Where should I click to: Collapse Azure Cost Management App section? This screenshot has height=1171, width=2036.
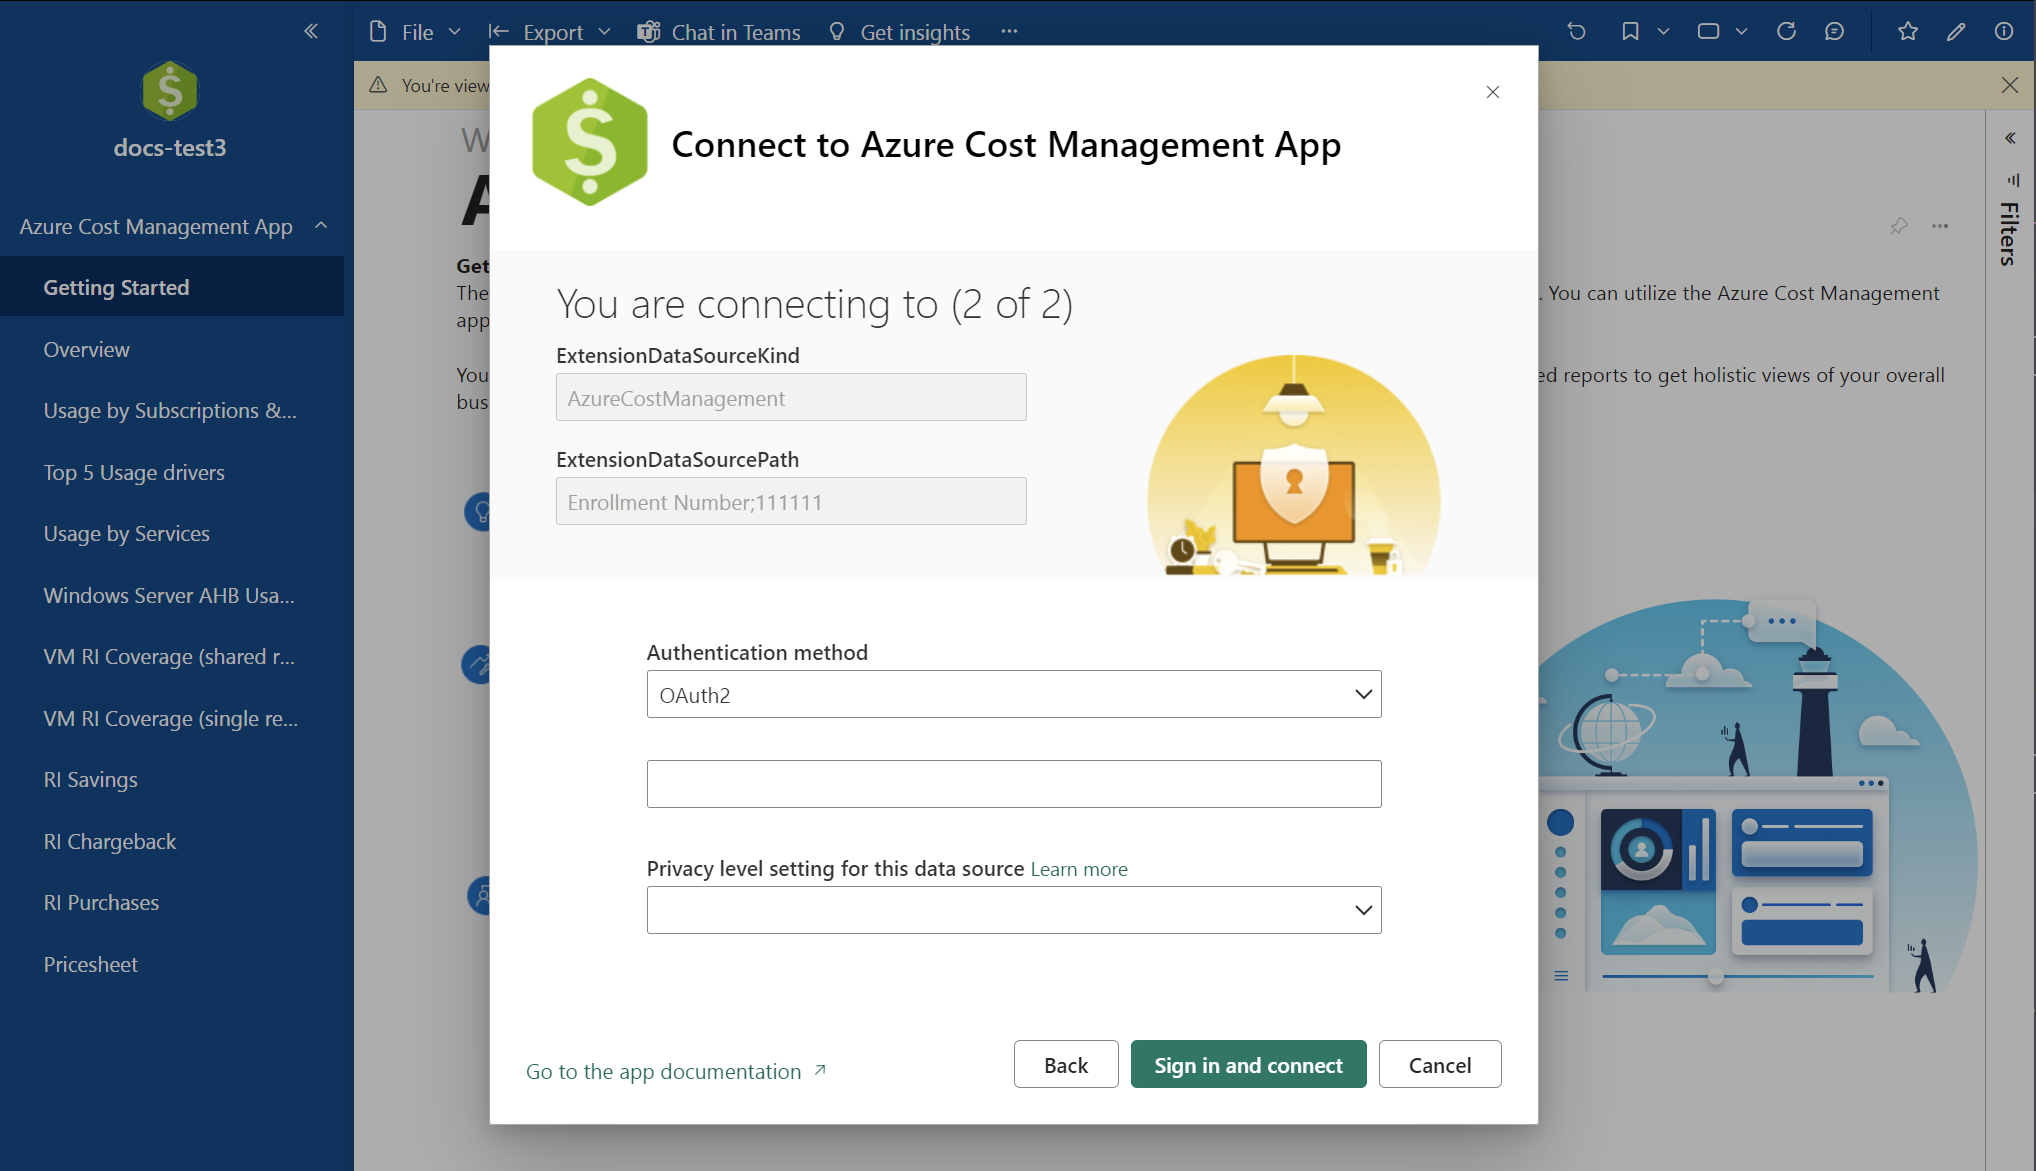point(321,226)
